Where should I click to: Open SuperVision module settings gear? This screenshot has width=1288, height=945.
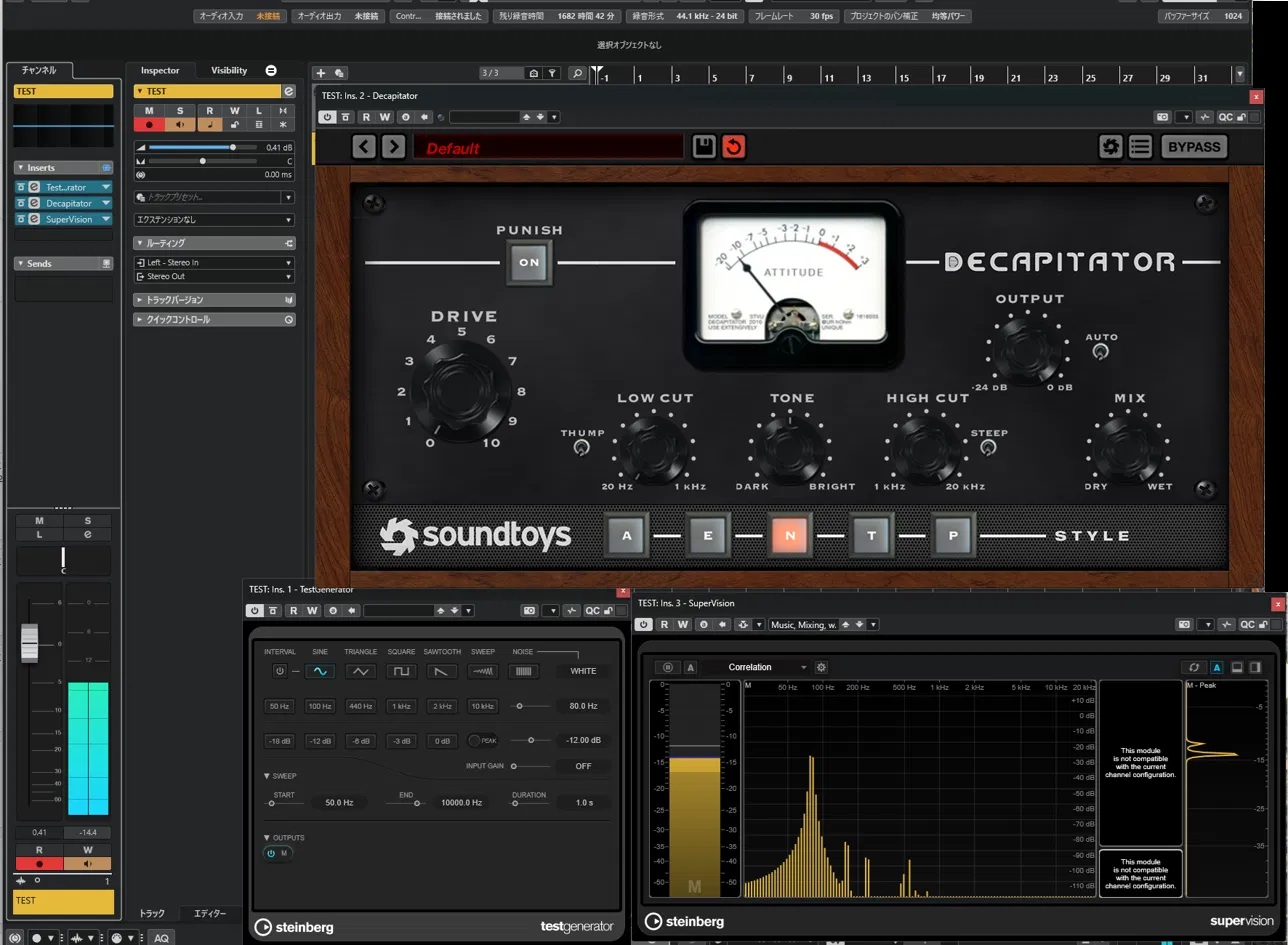pos(821,667)
